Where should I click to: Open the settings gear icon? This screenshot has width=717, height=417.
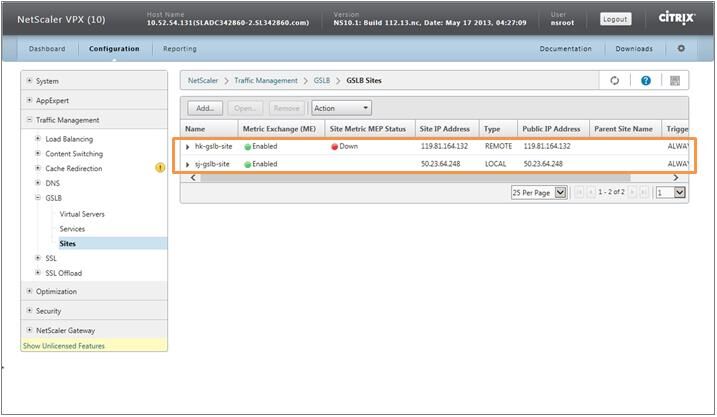[x=681, y=48]
